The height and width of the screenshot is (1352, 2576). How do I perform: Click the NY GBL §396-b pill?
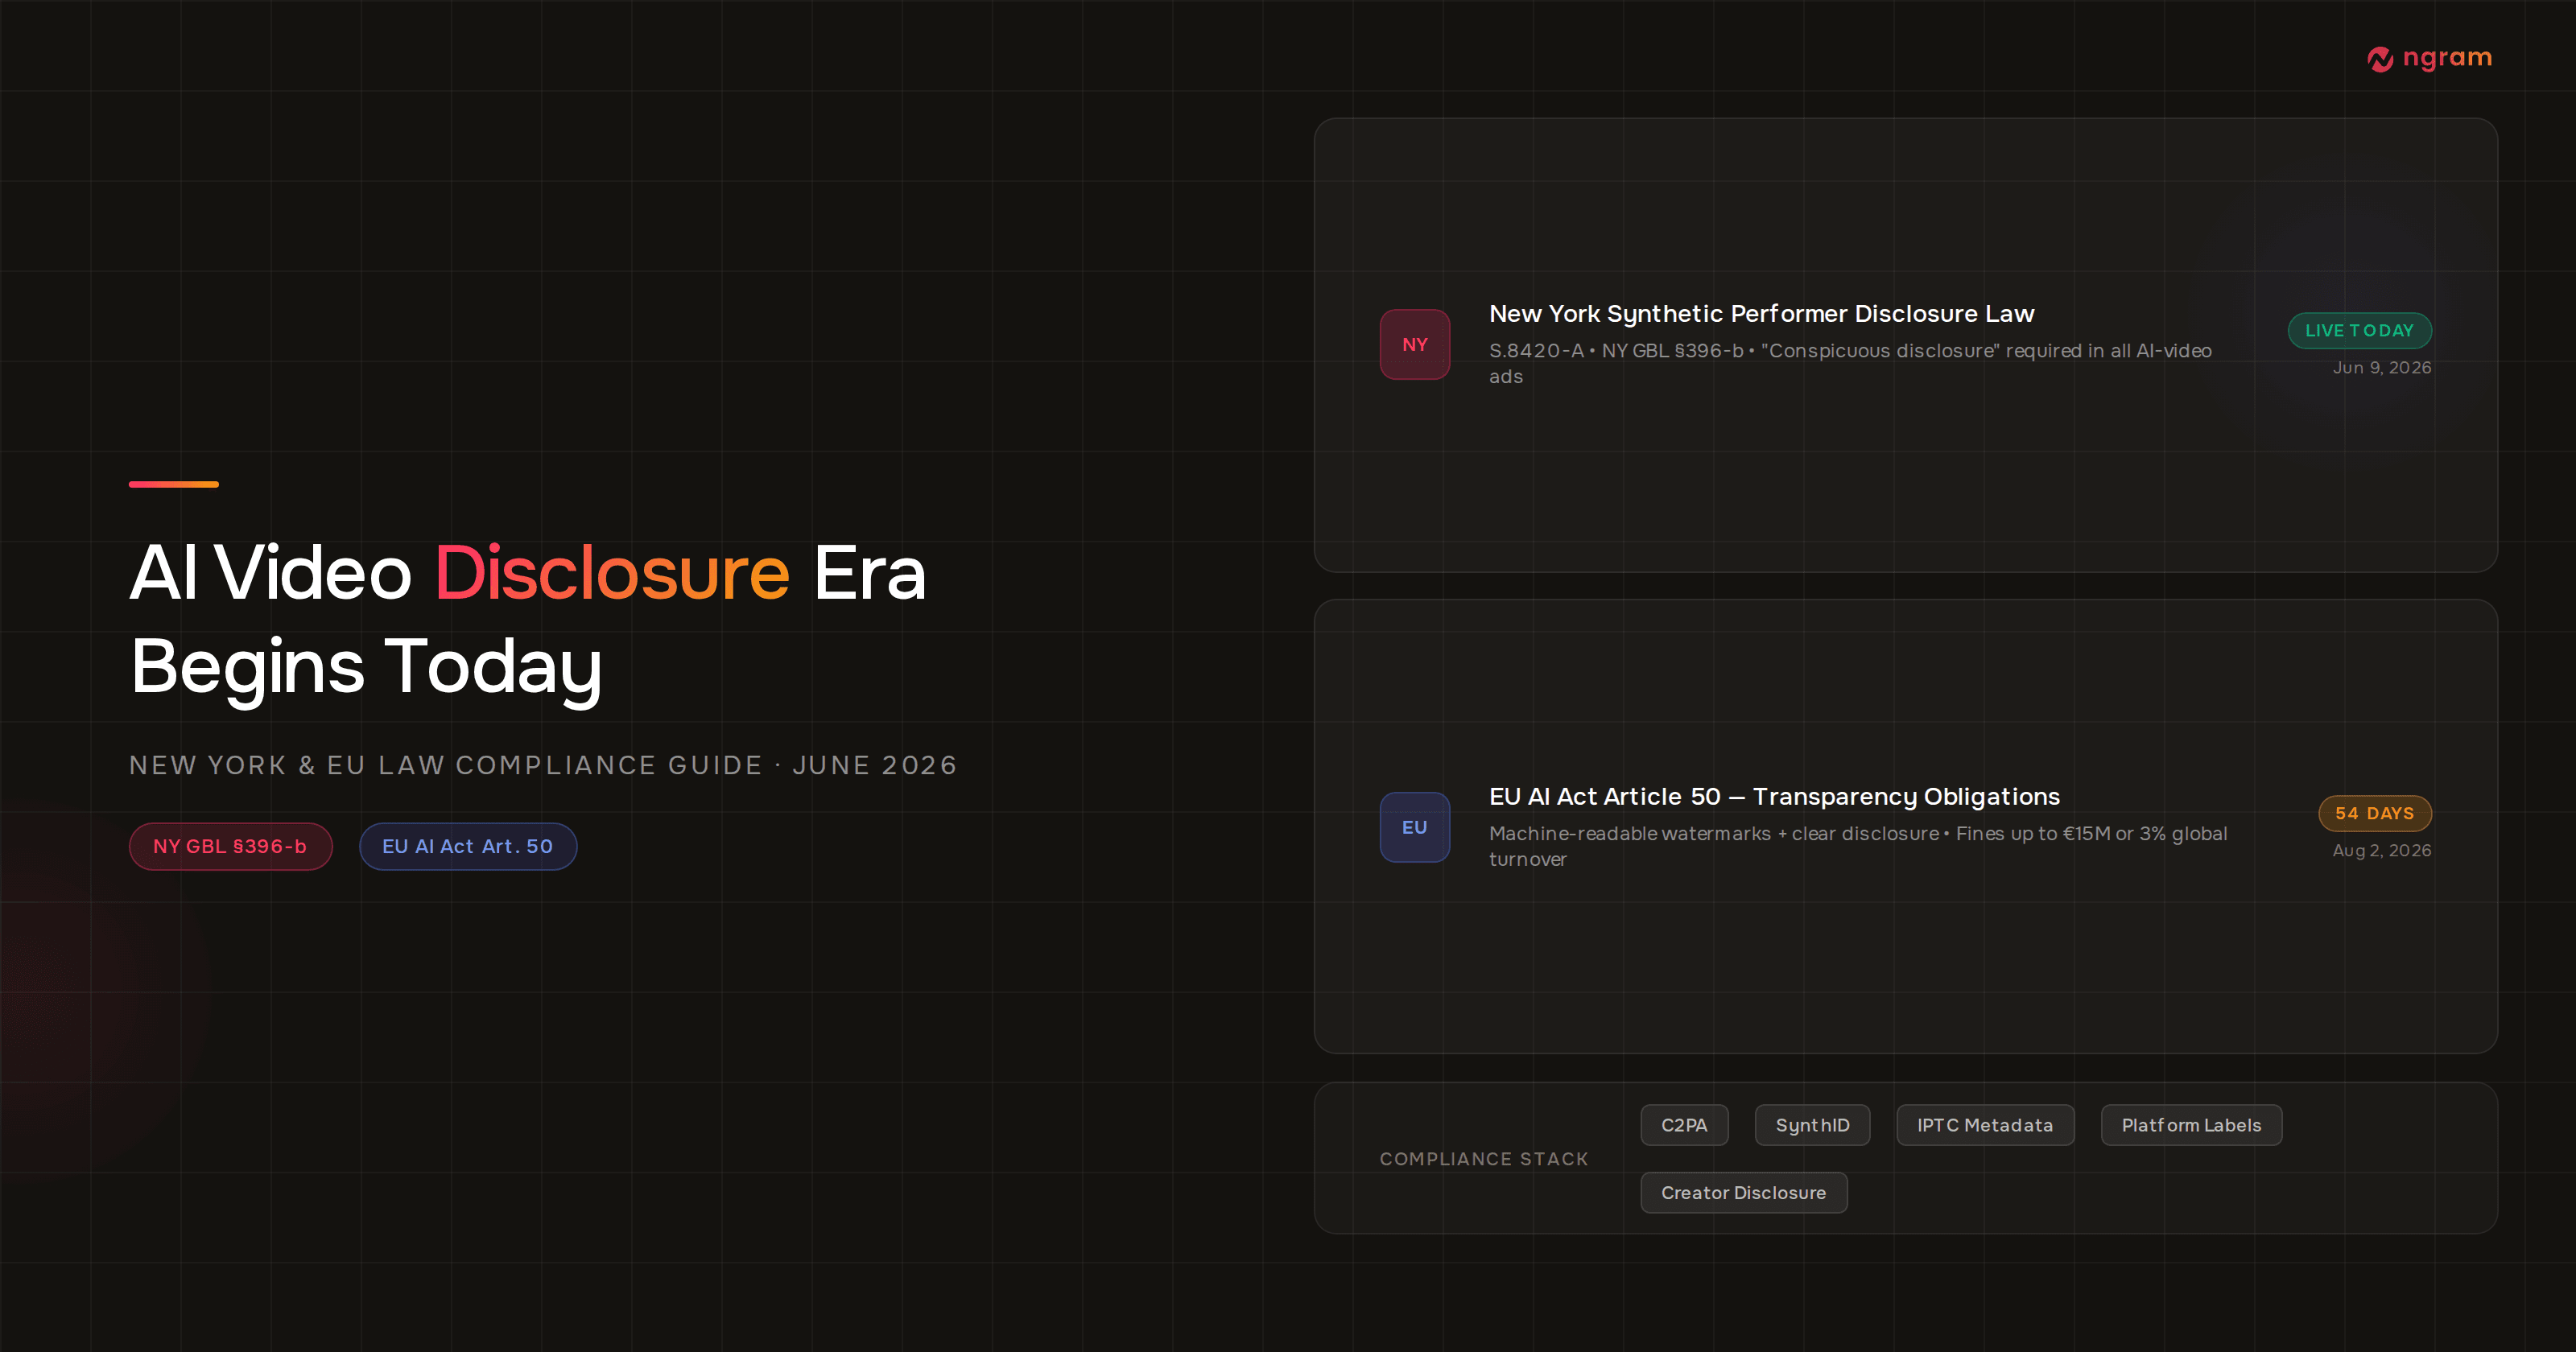(230, 846)
